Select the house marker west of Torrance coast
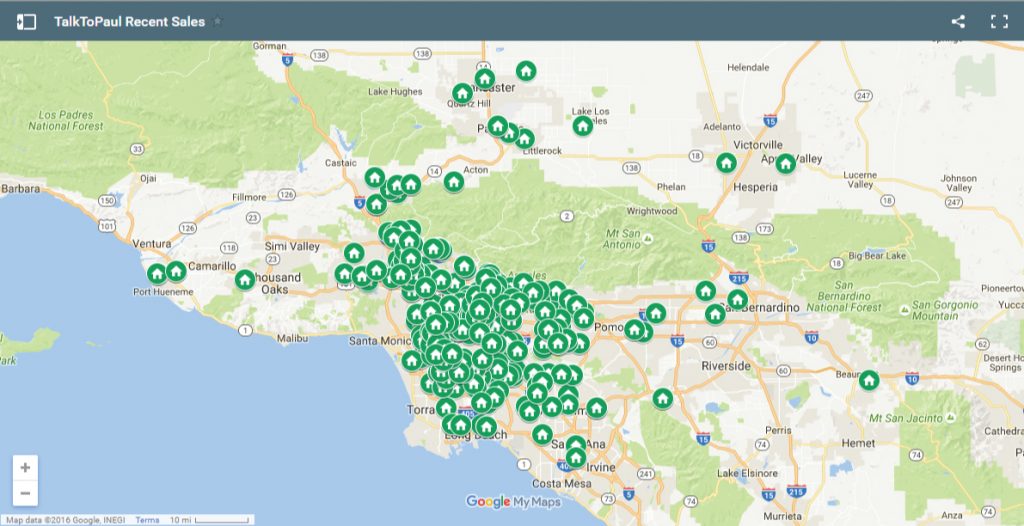1024x526 pixels. 411,360
